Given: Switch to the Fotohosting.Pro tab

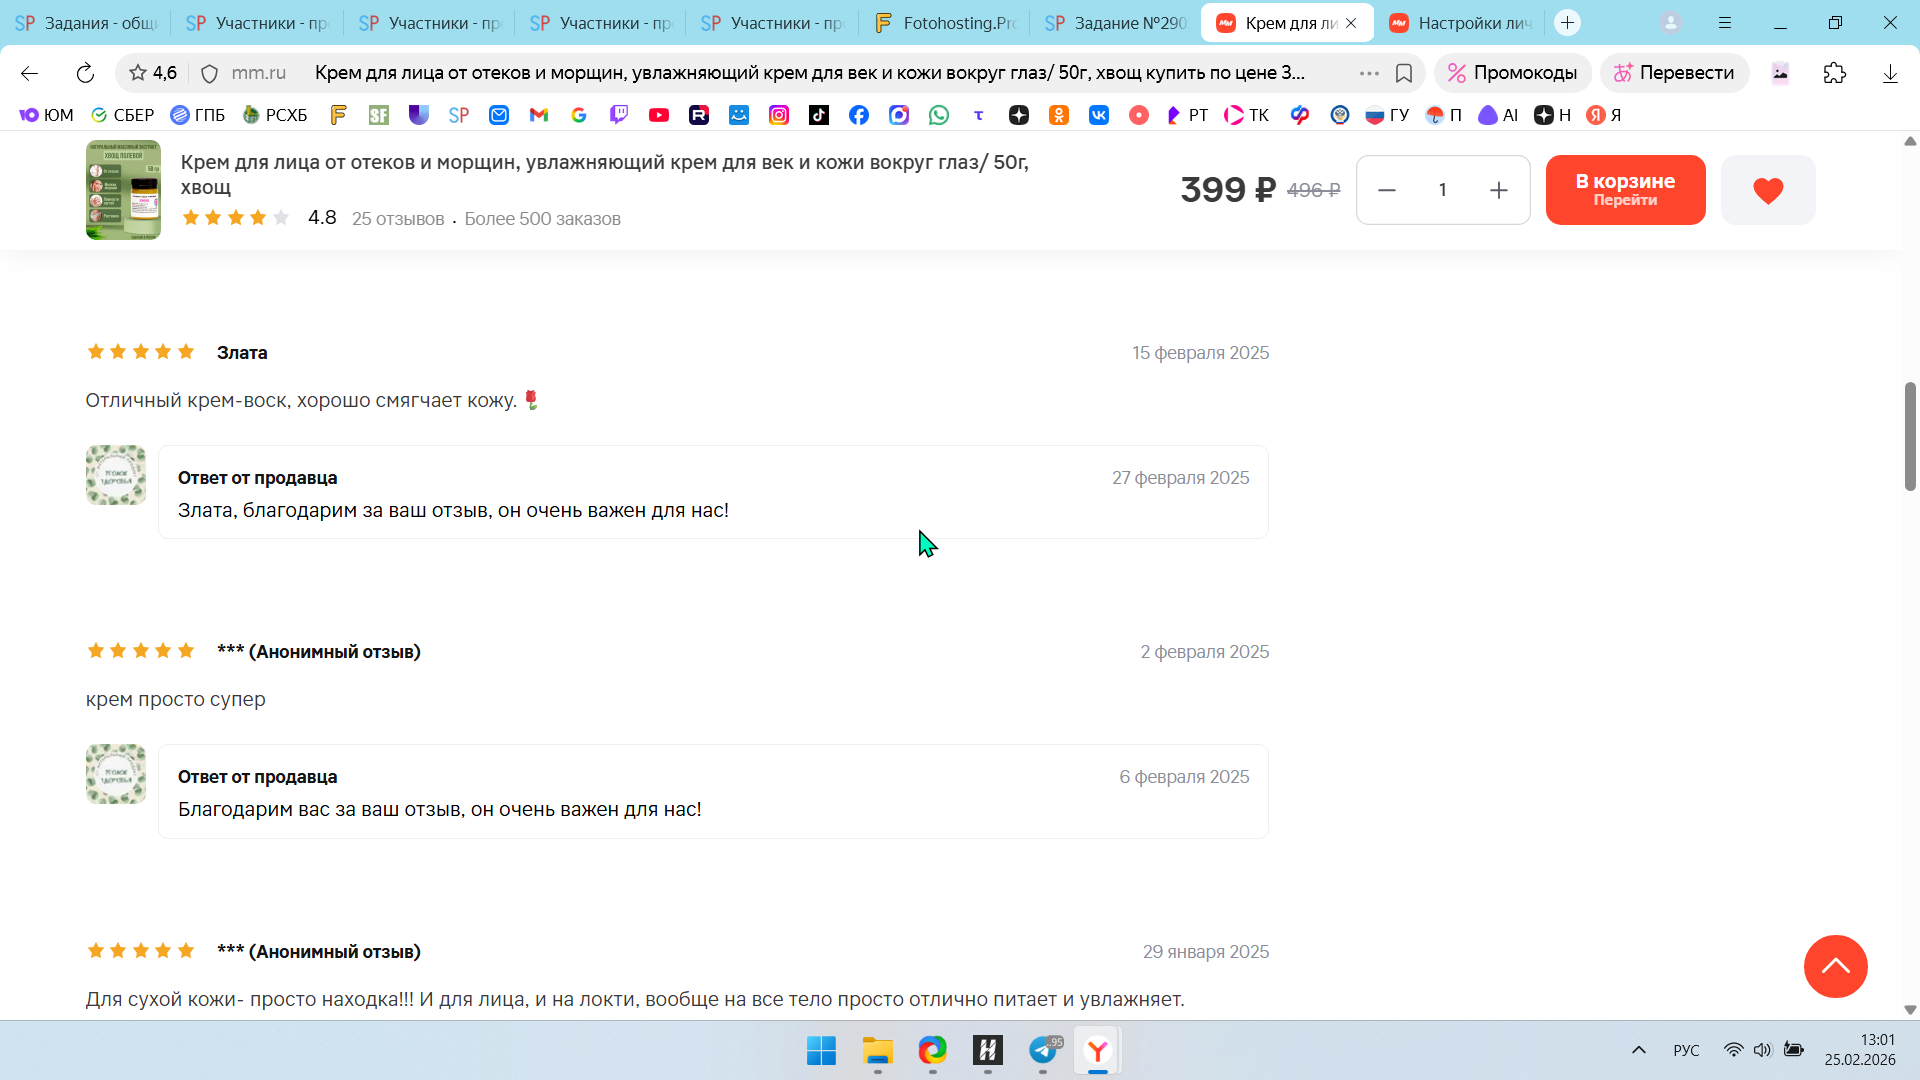Looking at the screenshot, I should click(945, 23).
